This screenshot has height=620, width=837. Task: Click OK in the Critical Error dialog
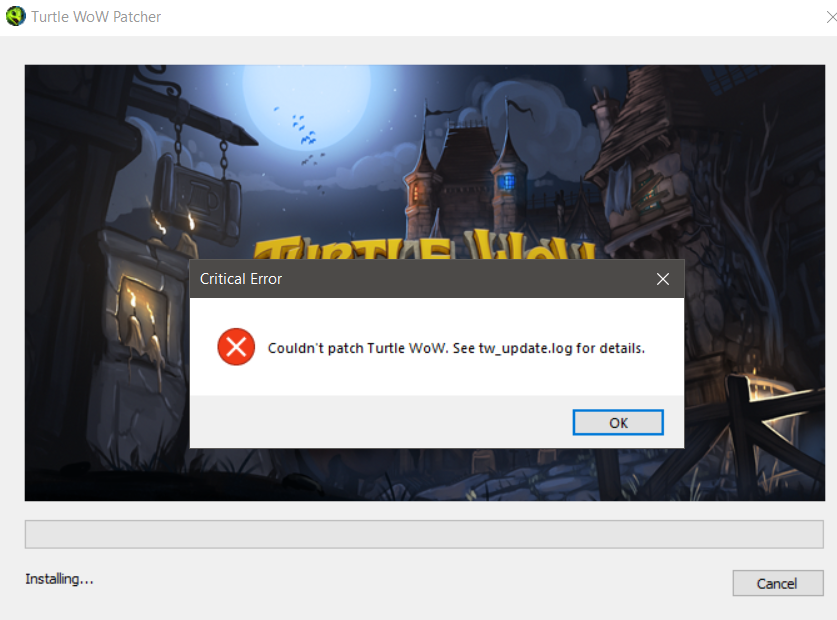(x=618, y=422)
